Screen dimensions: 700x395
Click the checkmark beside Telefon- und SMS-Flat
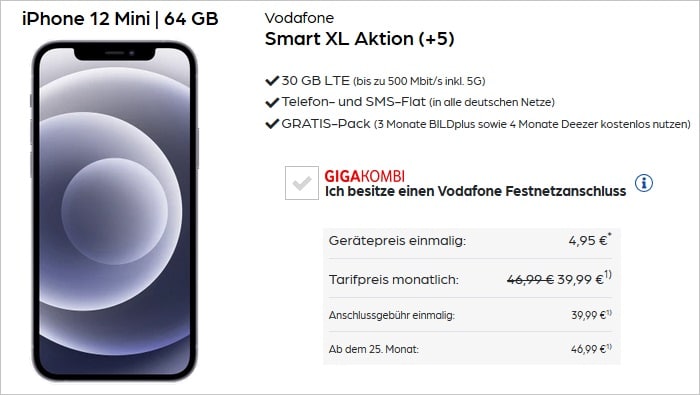click(x=272, y=102)
